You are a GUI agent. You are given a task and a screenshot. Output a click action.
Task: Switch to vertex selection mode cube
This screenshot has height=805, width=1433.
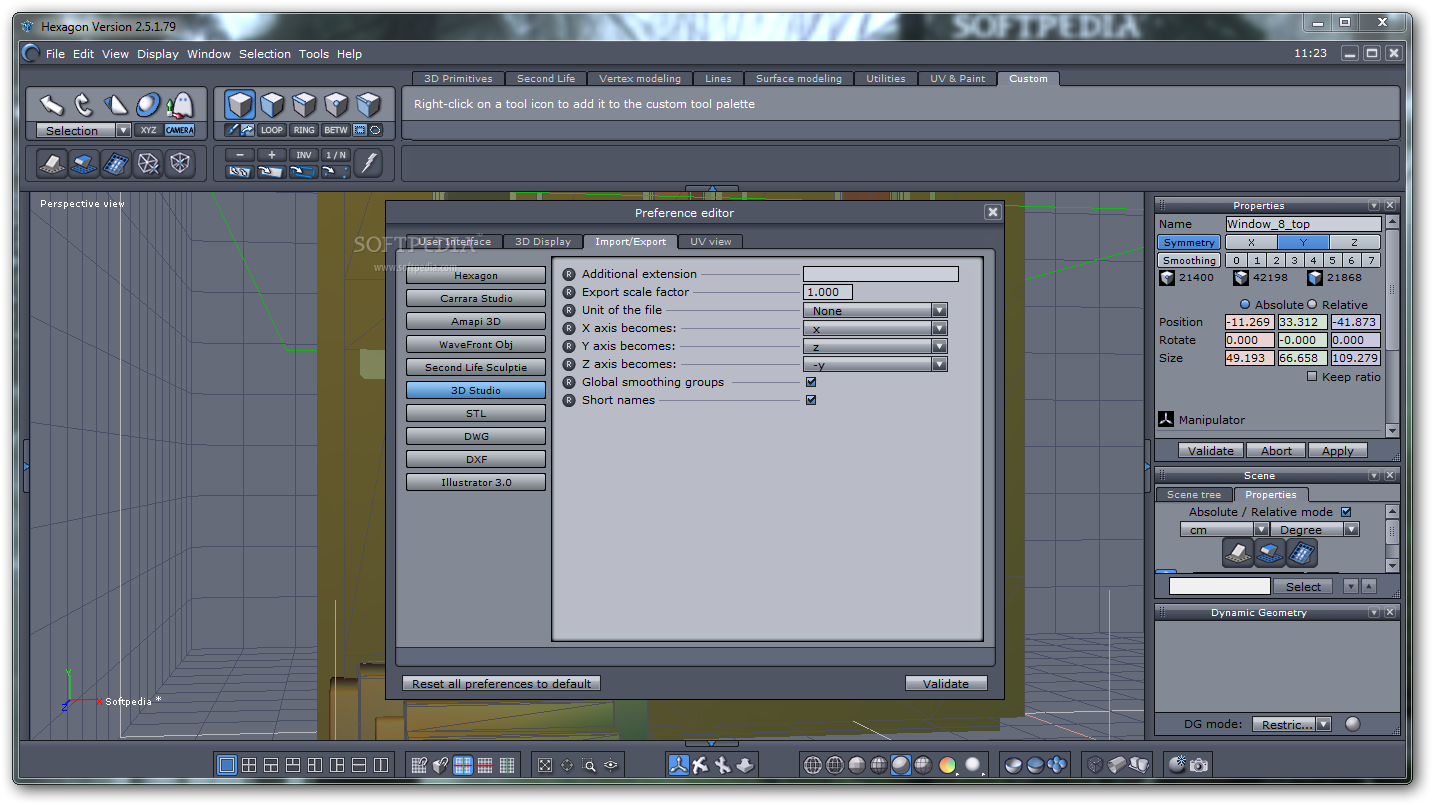(x=336, y=104)
